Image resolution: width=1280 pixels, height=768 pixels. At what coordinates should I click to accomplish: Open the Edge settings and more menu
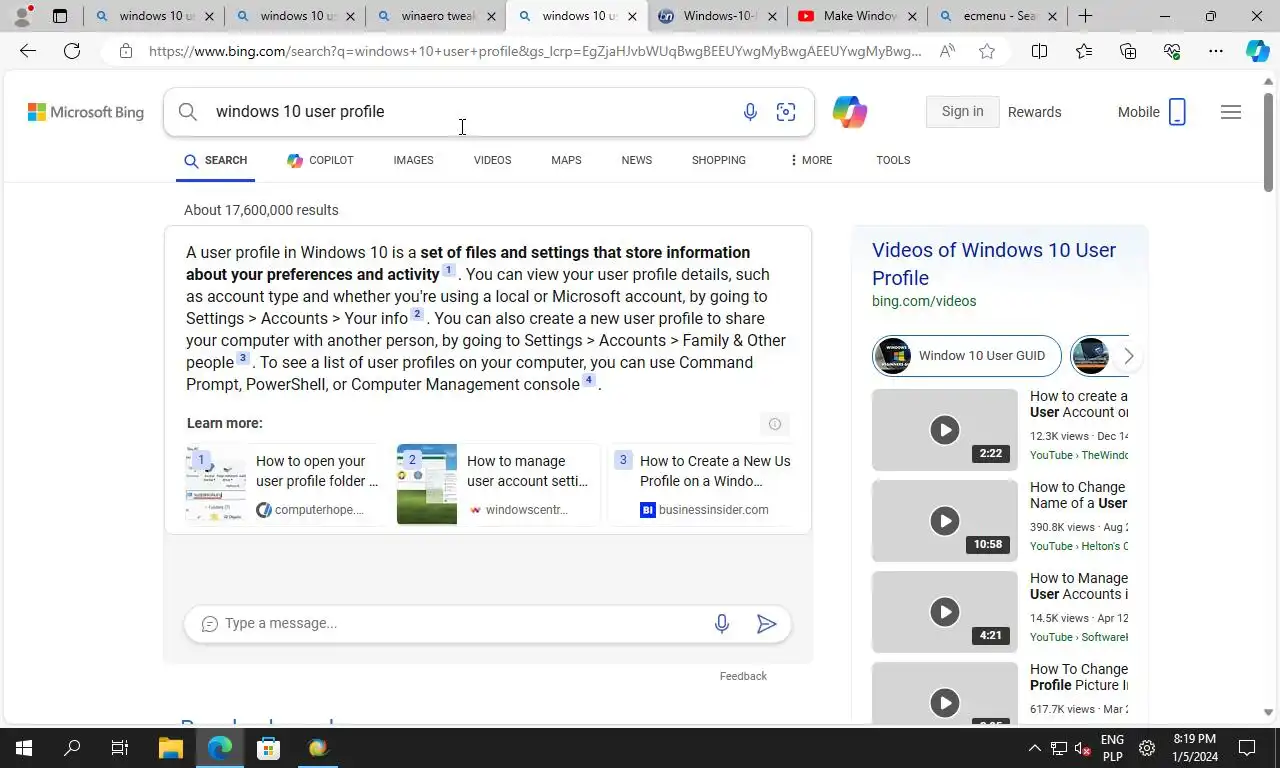click(x=1216, y=51)
